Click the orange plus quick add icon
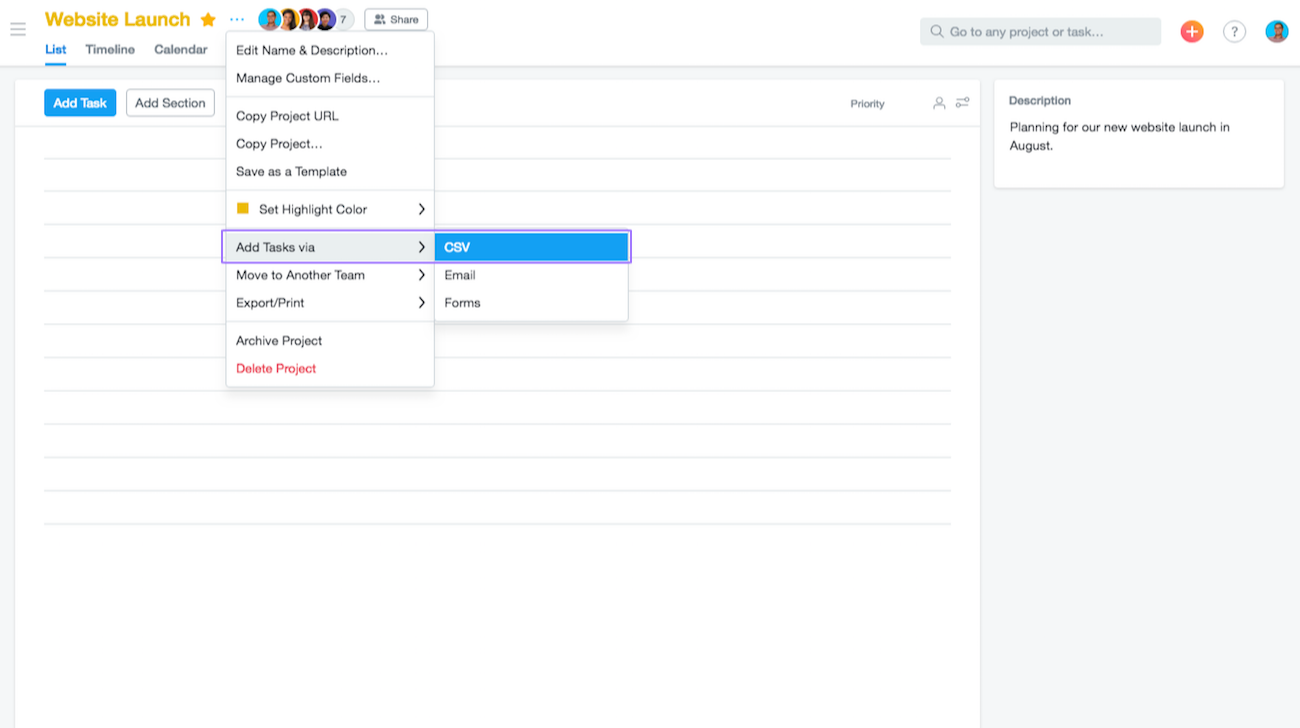Image resolution: width=1300 pixels, height=728 pixels. 1191,32
